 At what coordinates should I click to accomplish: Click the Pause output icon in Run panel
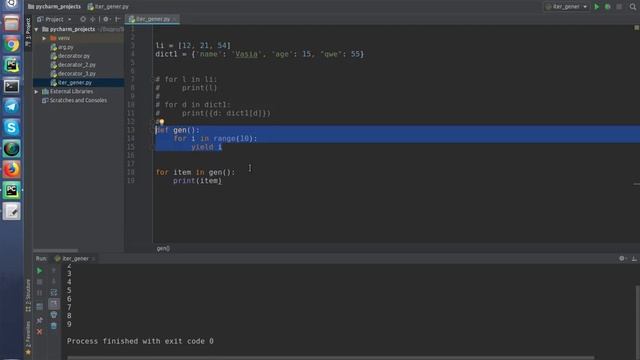(40, 293)
